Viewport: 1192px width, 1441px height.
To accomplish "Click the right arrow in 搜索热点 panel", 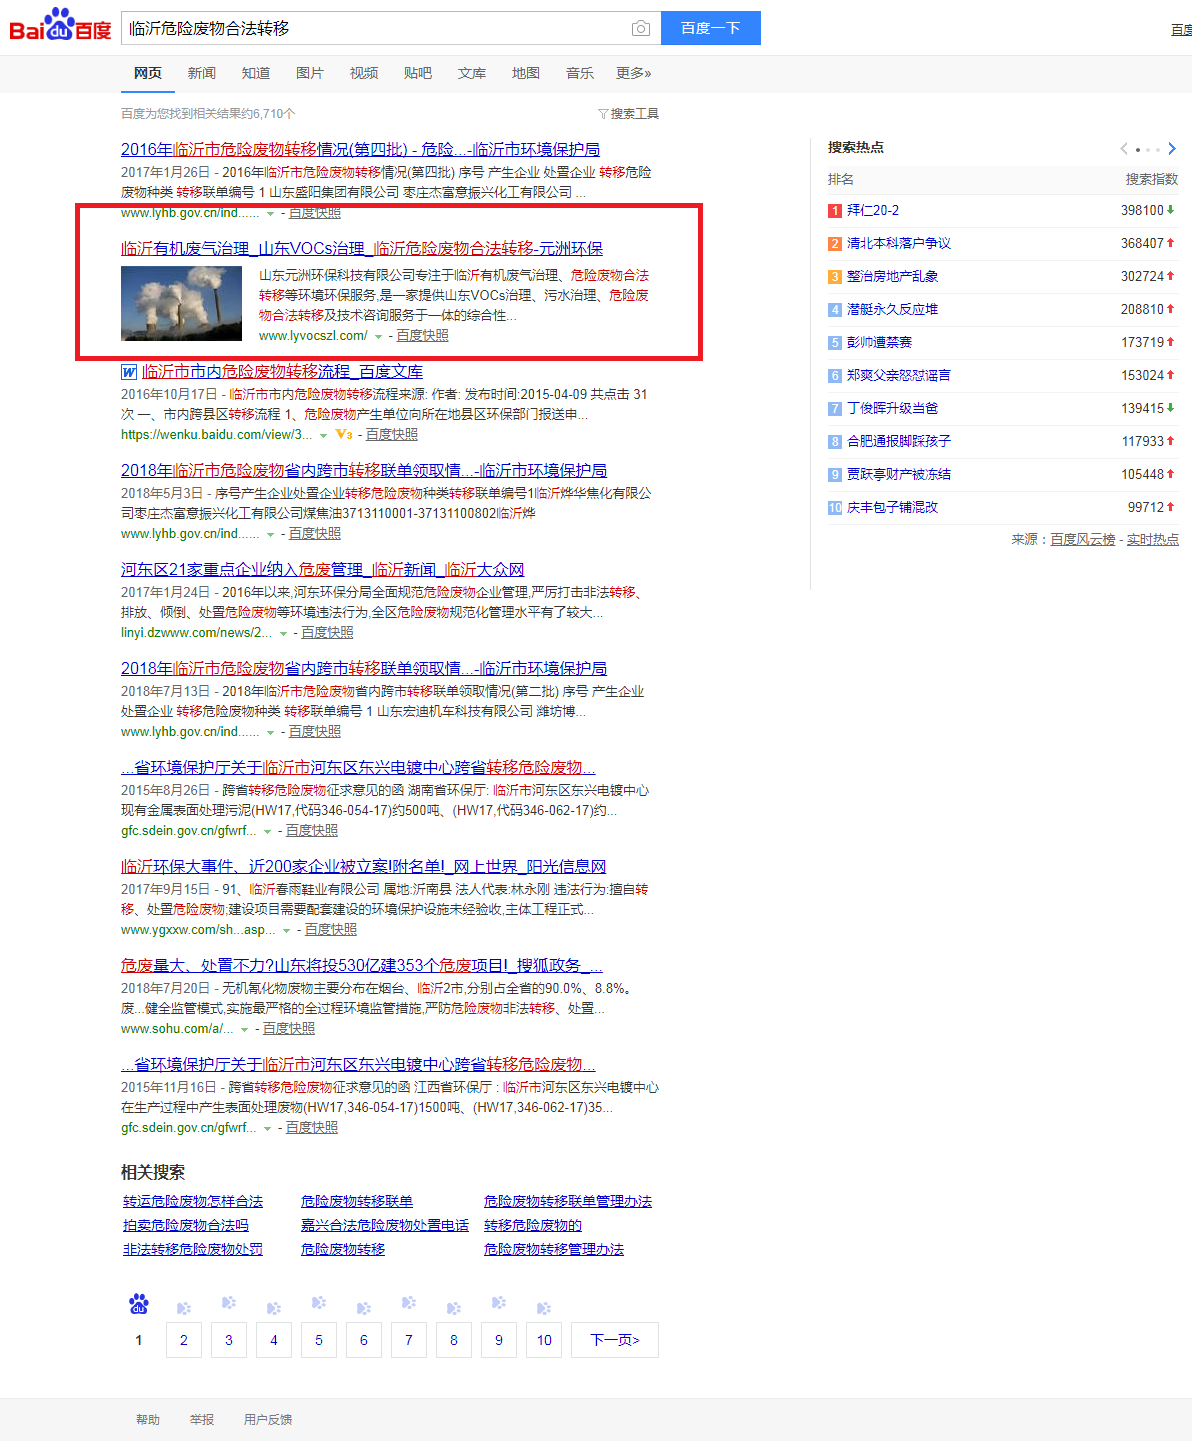I will tap(1171, 148).
